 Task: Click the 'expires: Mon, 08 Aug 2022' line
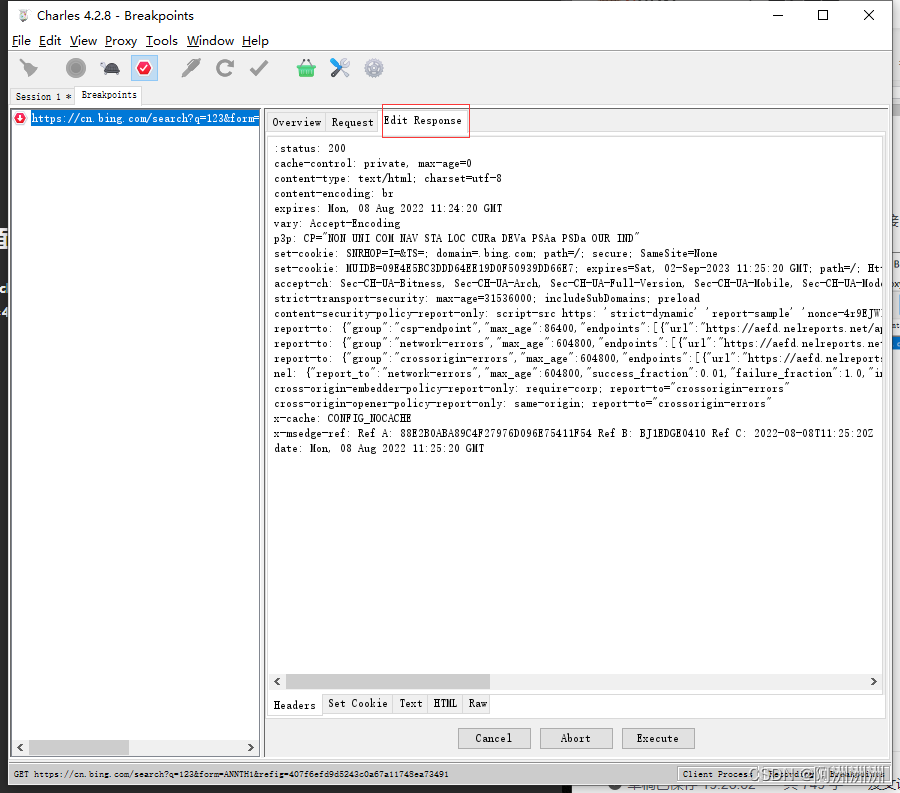389,208
